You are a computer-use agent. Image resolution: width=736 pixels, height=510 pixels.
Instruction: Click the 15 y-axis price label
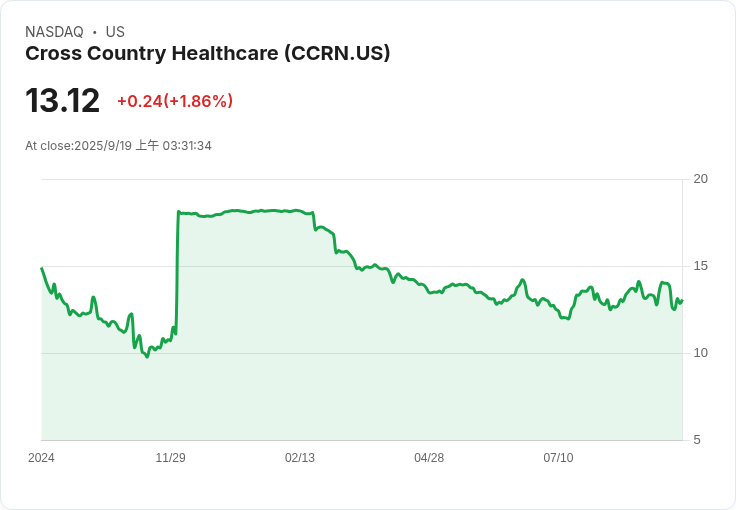pos(700,266)
